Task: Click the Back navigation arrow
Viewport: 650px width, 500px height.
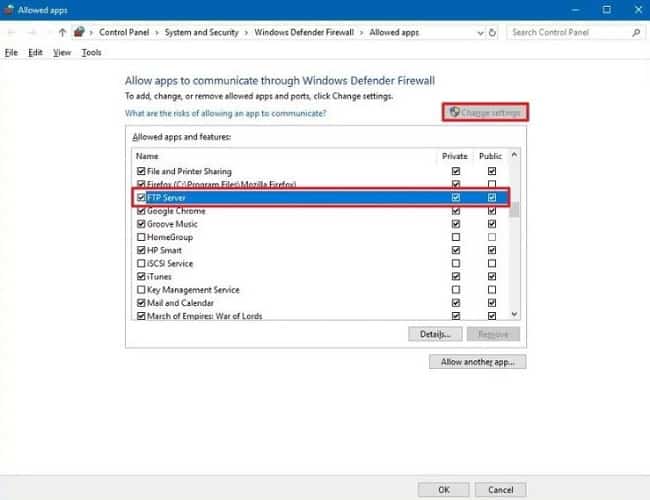Action: (x=12, y=32)
